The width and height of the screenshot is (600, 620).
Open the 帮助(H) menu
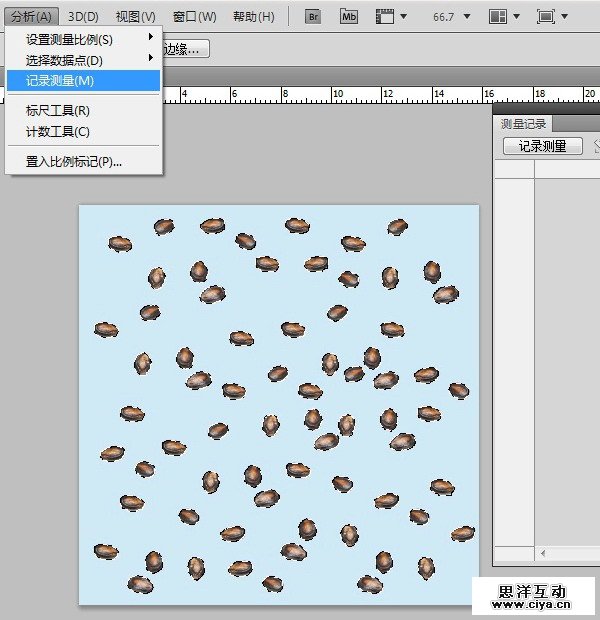coord(254,17)
